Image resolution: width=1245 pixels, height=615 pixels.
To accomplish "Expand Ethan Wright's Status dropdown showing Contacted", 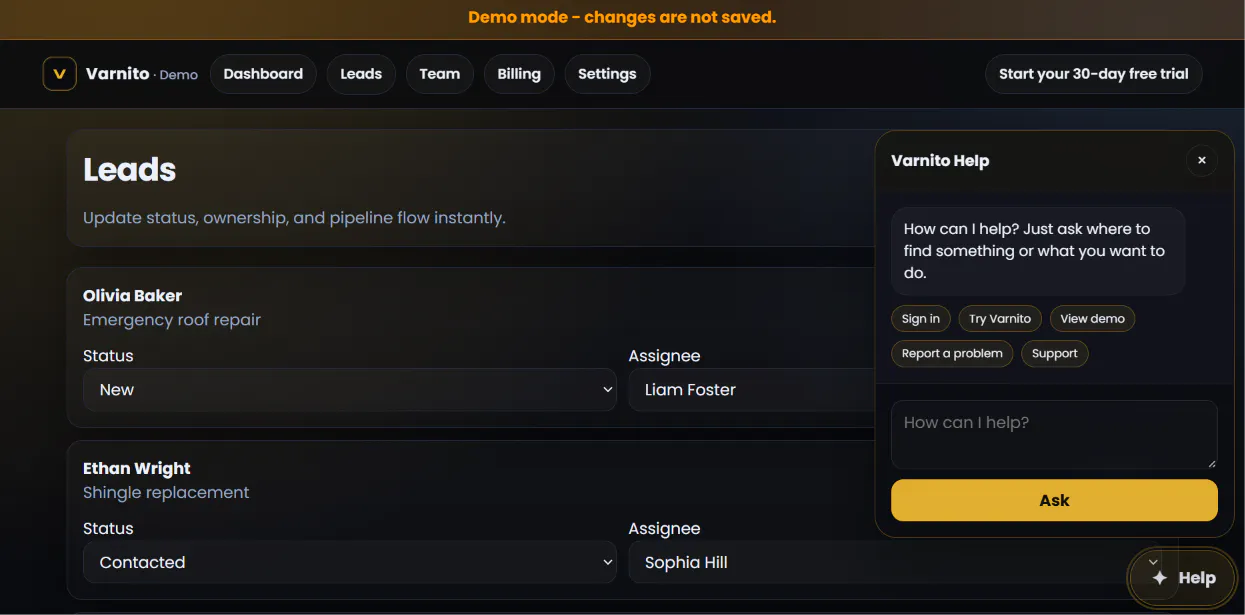I will point(350,563).
